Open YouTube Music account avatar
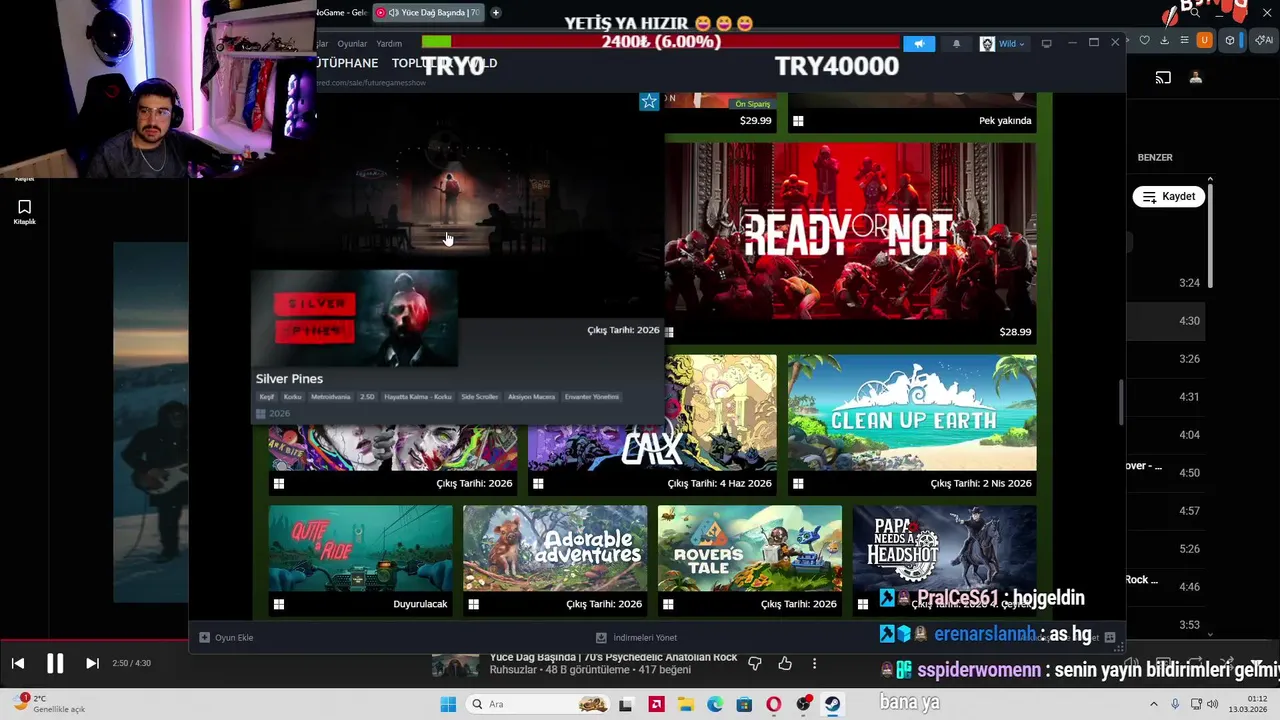Screen dimensions: 1280x720 coord(1196,78)
